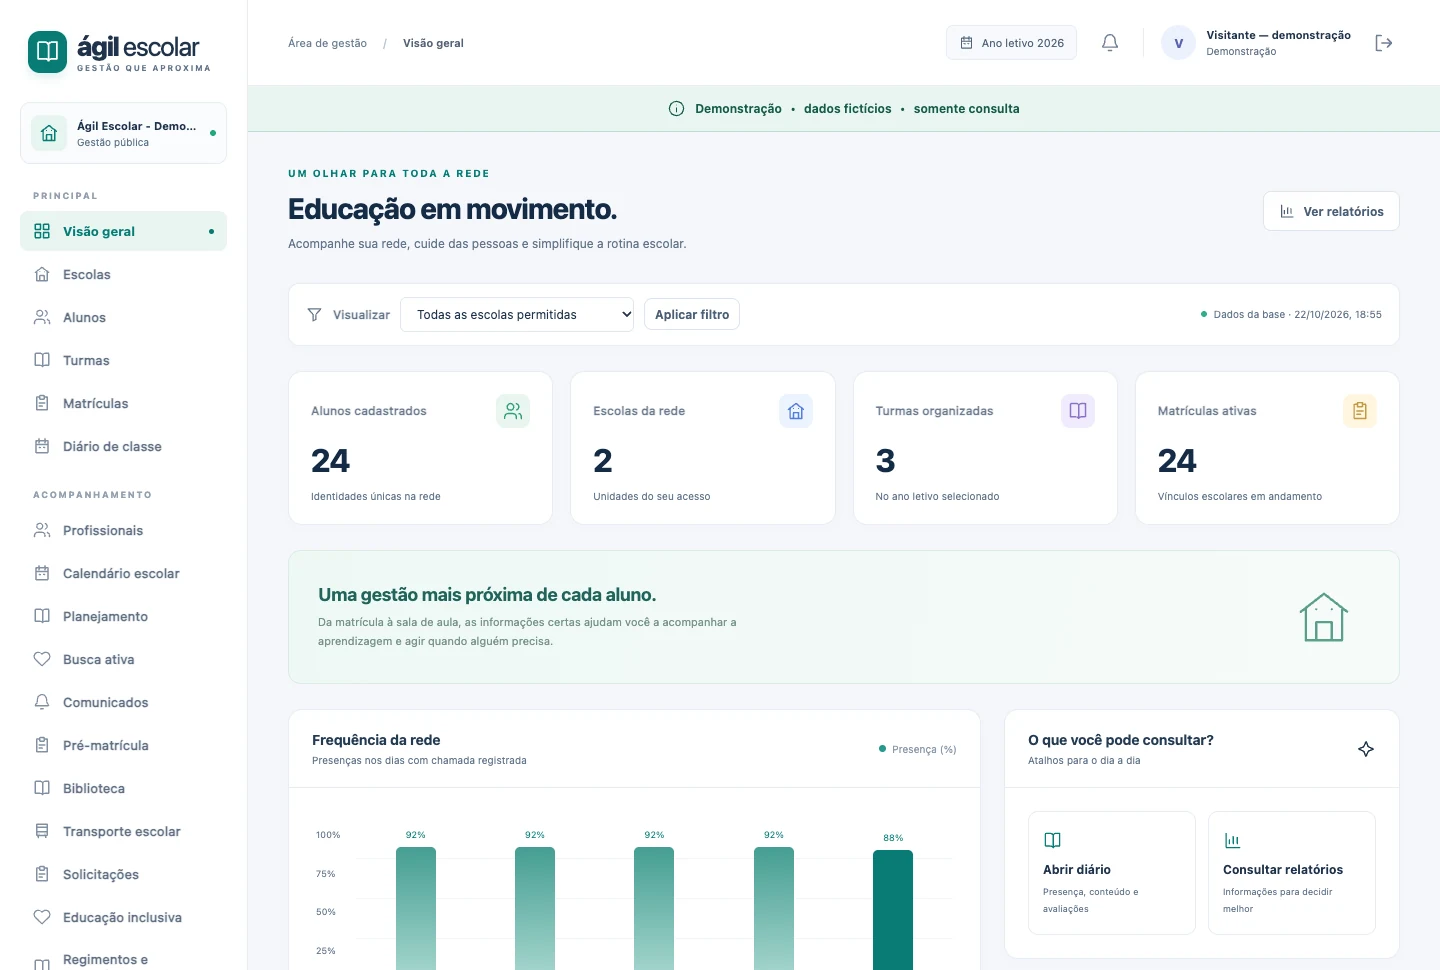The image size is (1440, 970).
Task: Navigate to Biblioteca in the sidebar
Action: (124, 788)
